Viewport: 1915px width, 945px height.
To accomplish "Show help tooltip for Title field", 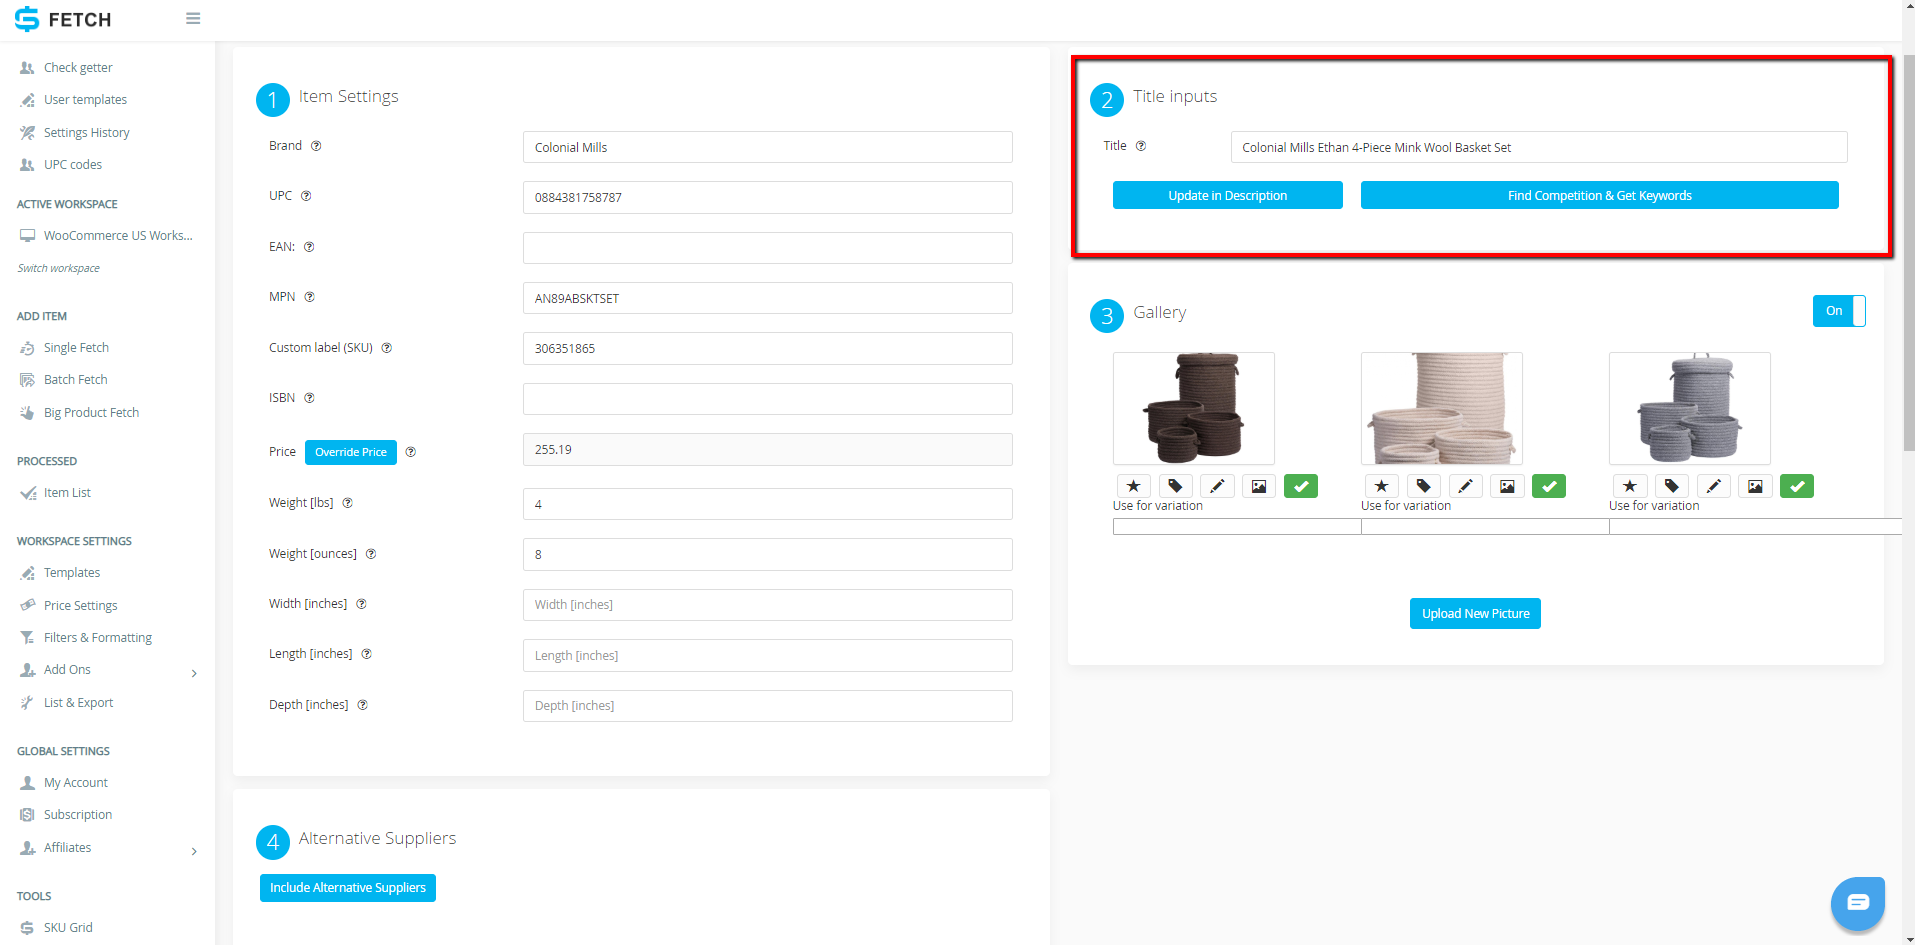I will click(x=1141, y=146).
